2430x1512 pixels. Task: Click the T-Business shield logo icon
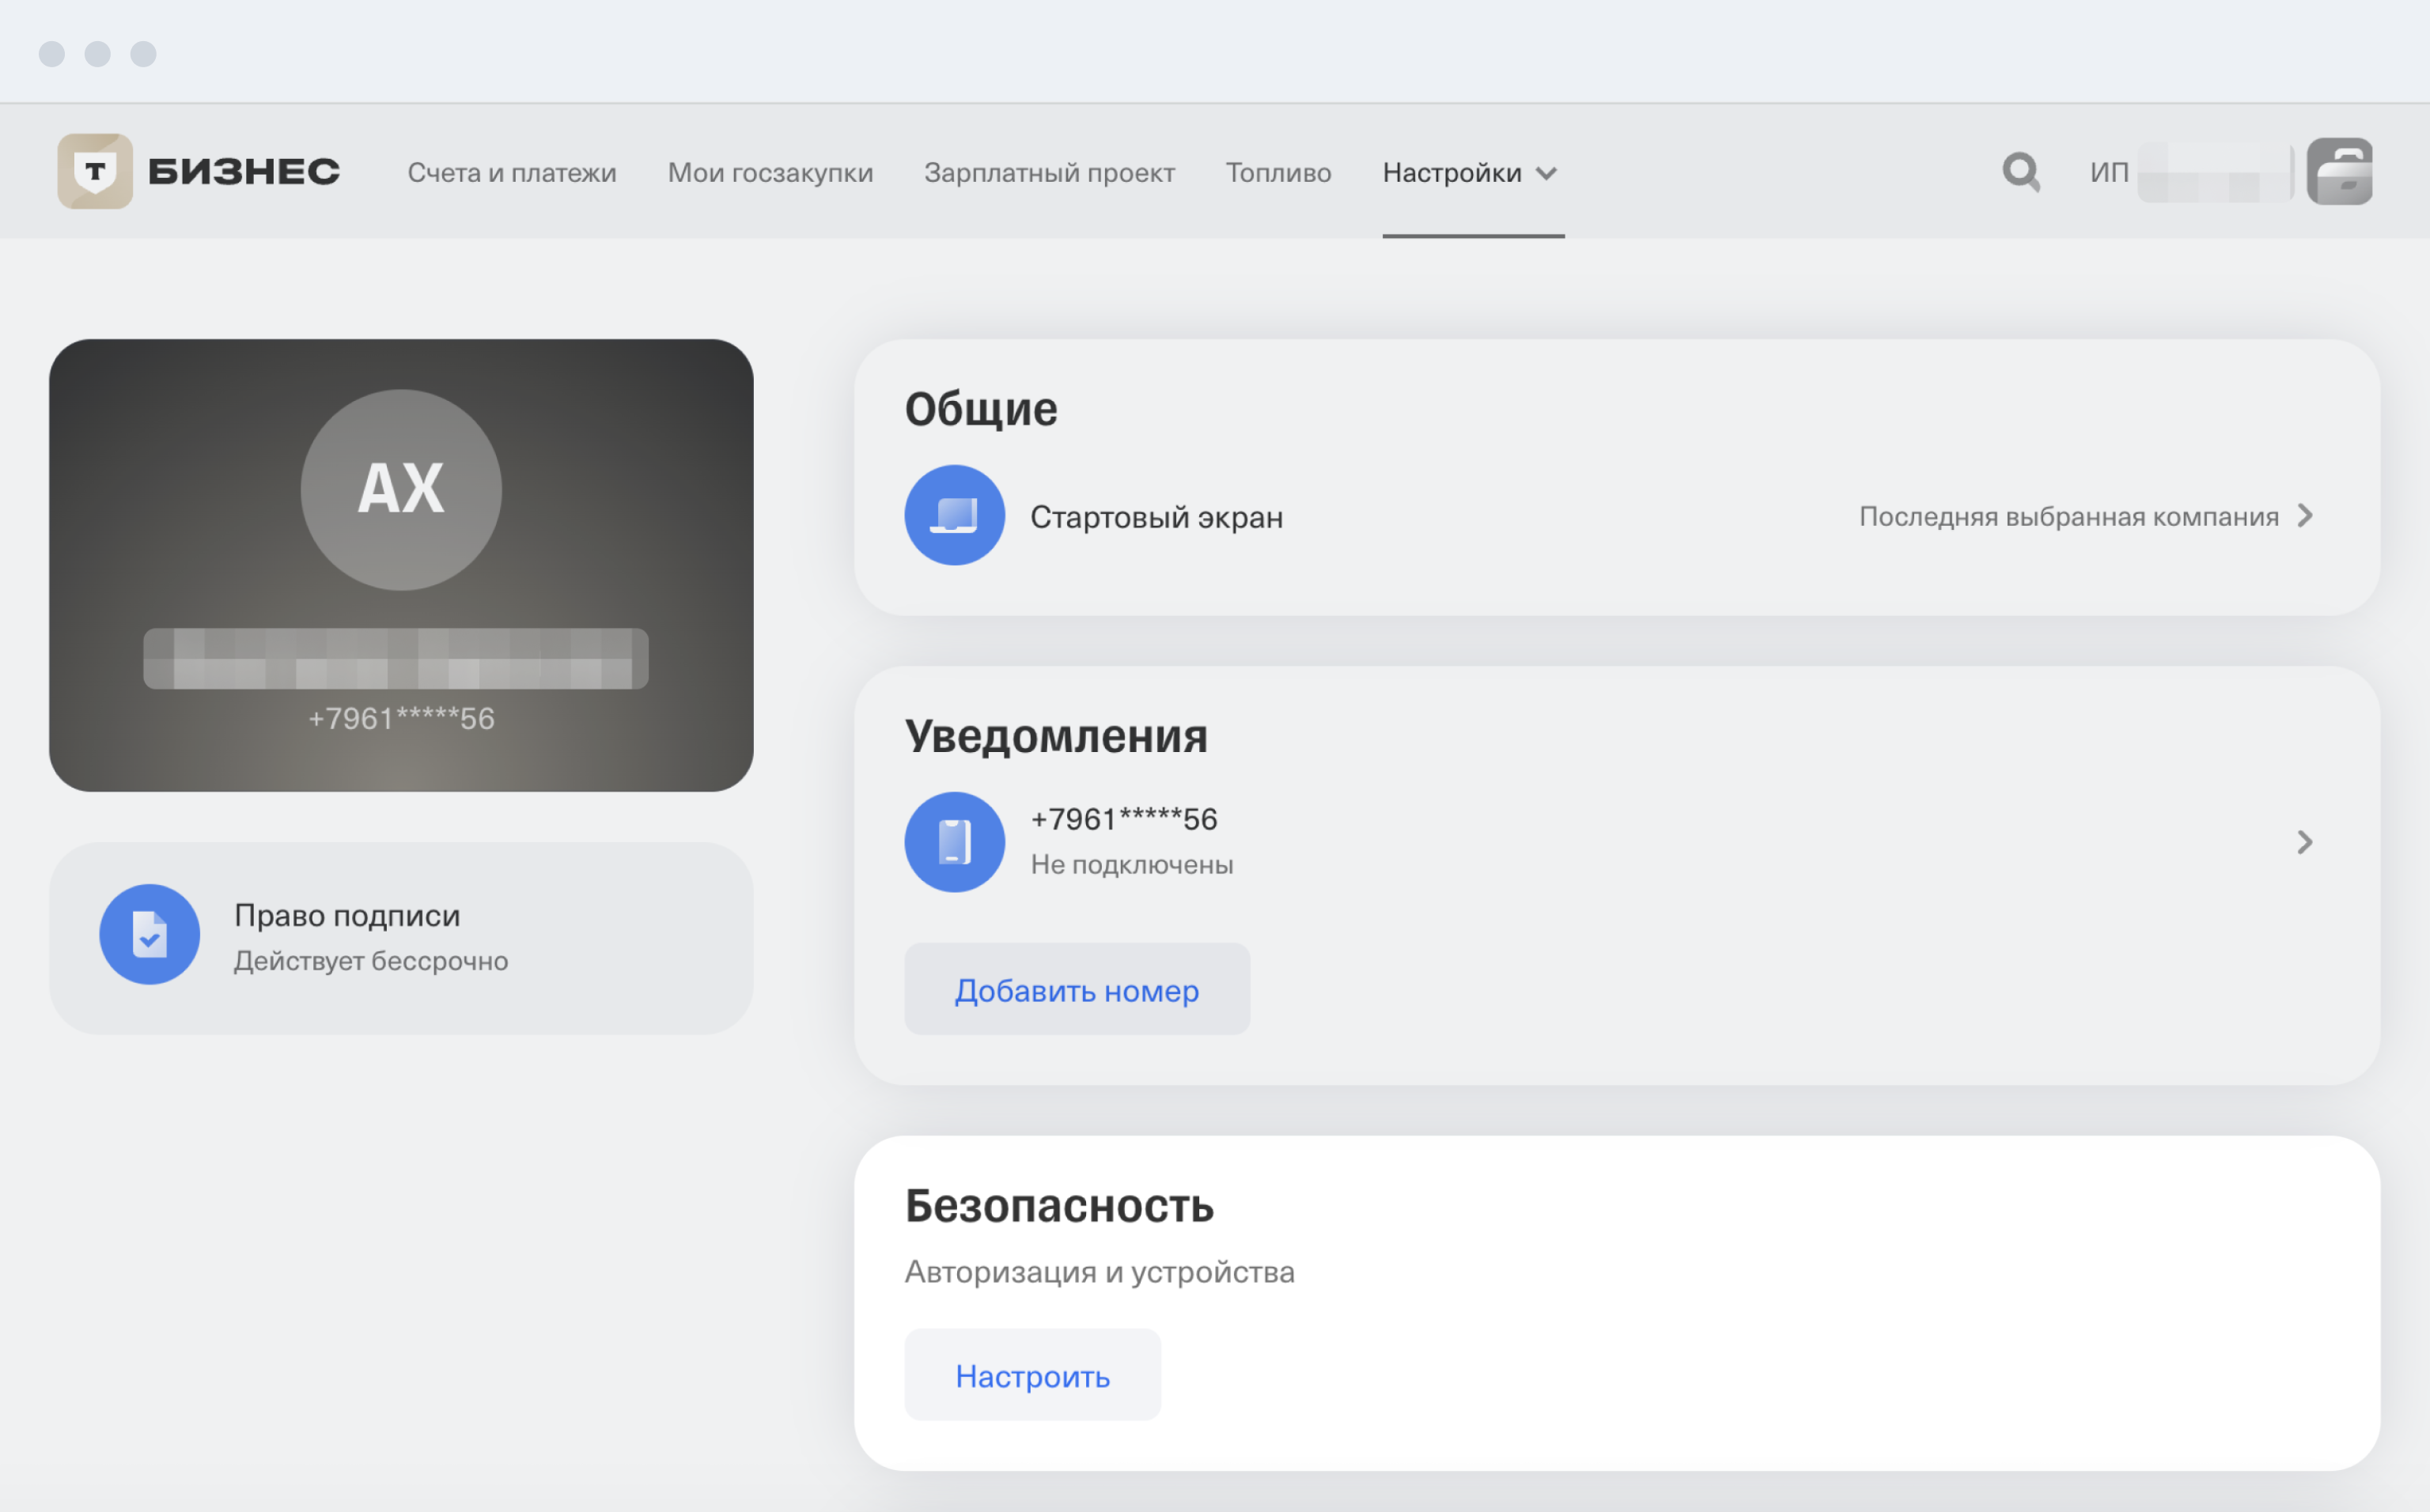95,171
